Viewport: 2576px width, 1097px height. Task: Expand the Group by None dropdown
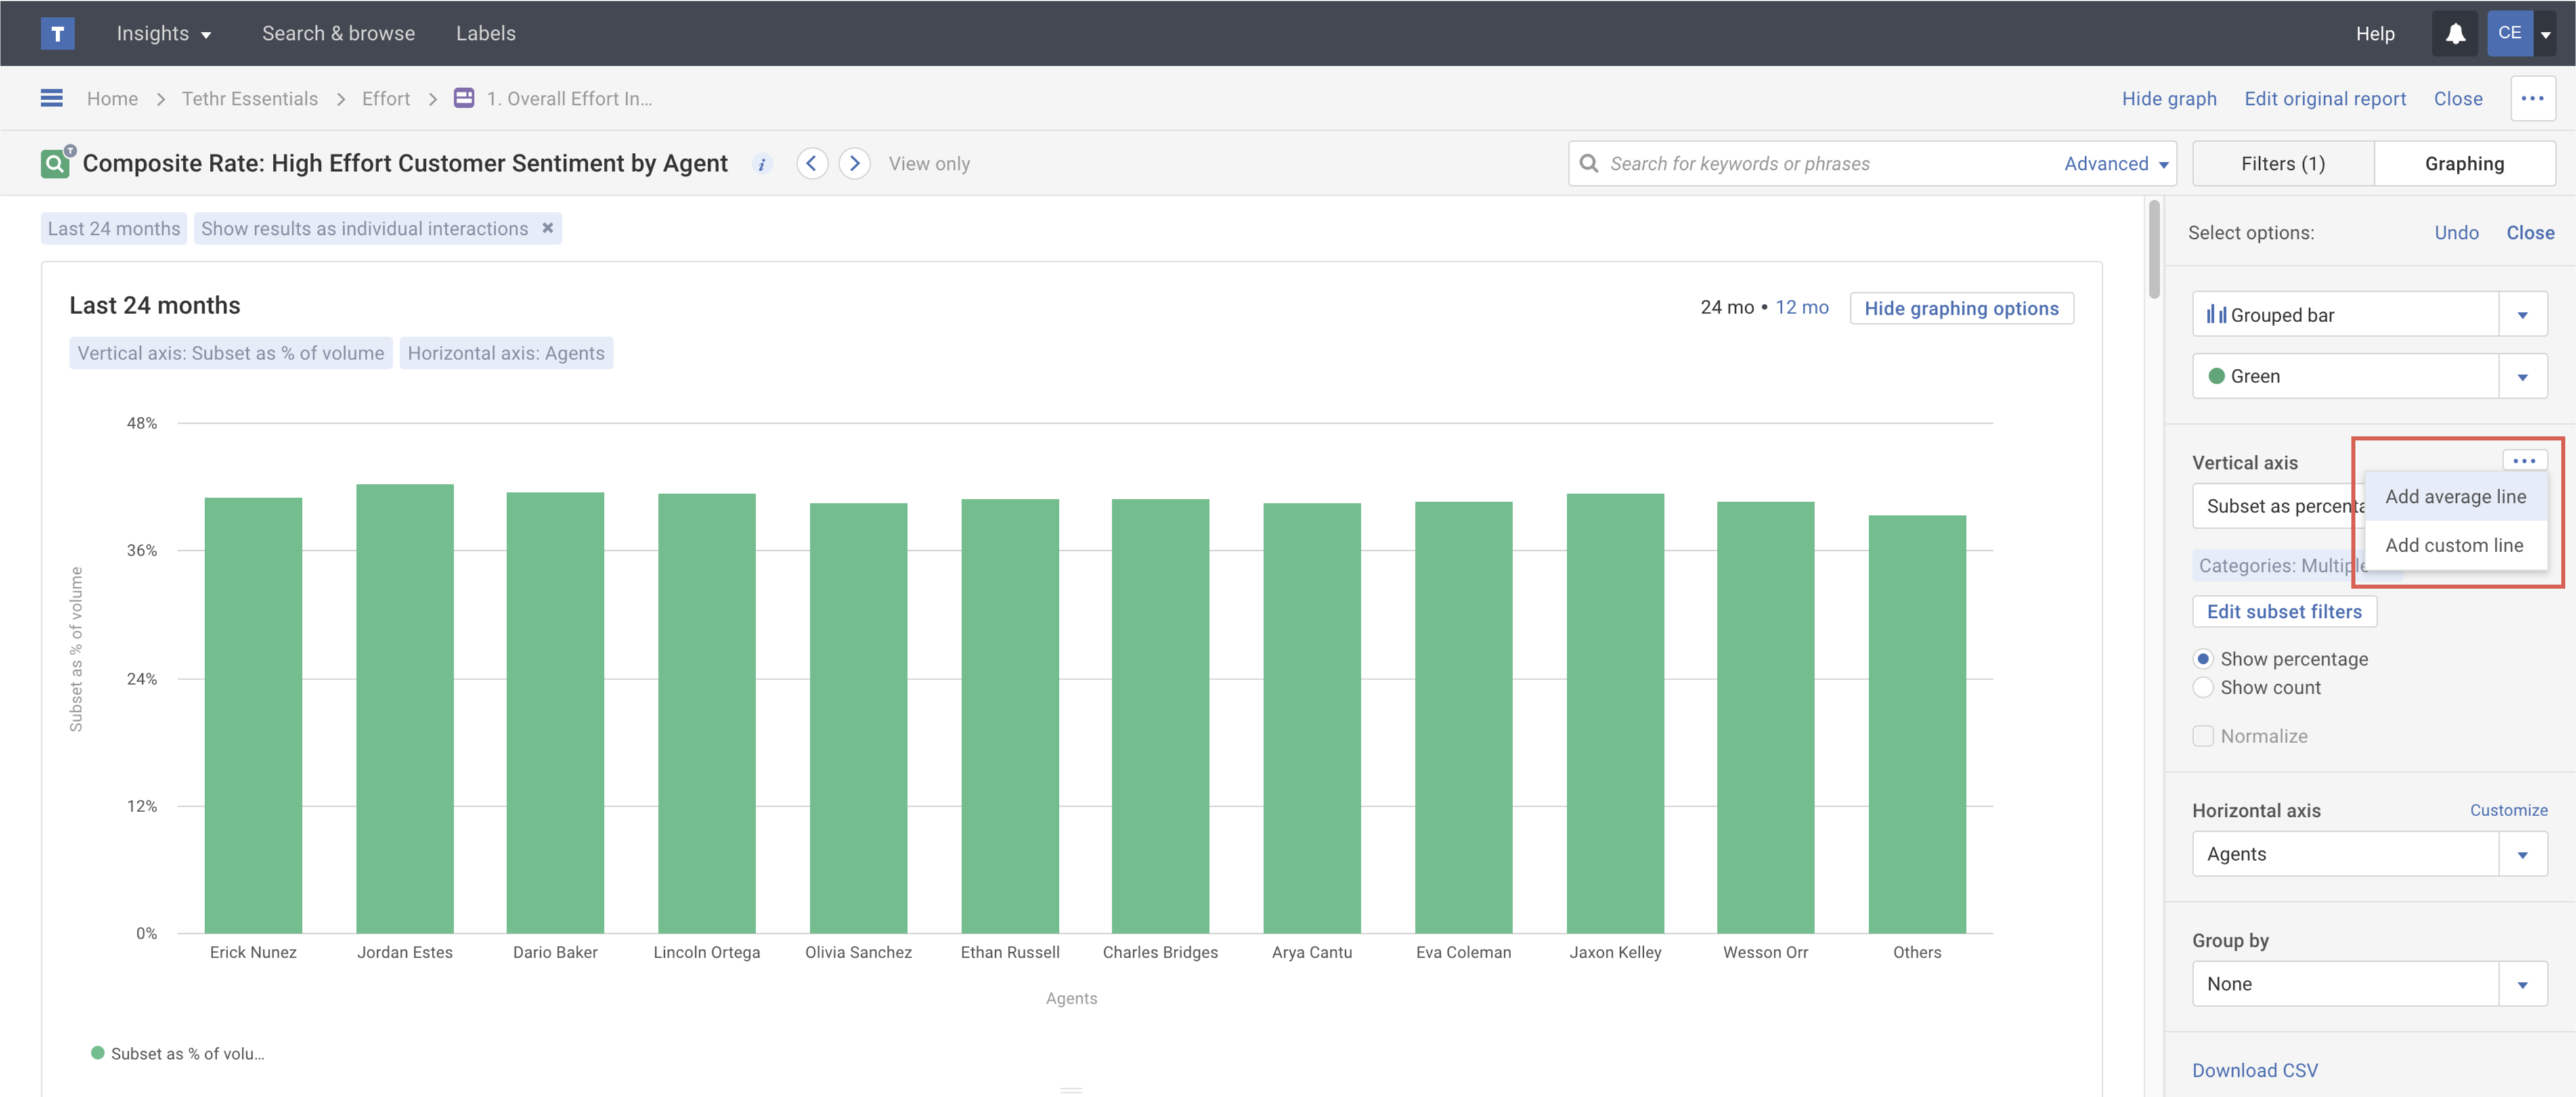2522,984
